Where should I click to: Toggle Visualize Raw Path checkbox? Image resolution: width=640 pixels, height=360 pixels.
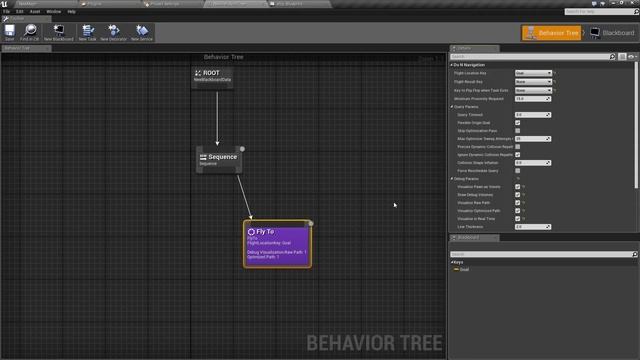518,203
